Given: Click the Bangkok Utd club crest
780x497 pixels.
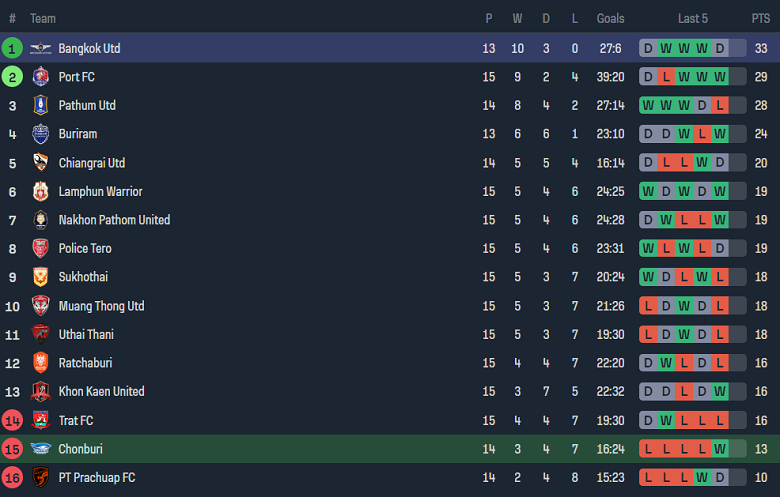Looking at the screenshot, I should pyautogui.click(x=40, y=48).
